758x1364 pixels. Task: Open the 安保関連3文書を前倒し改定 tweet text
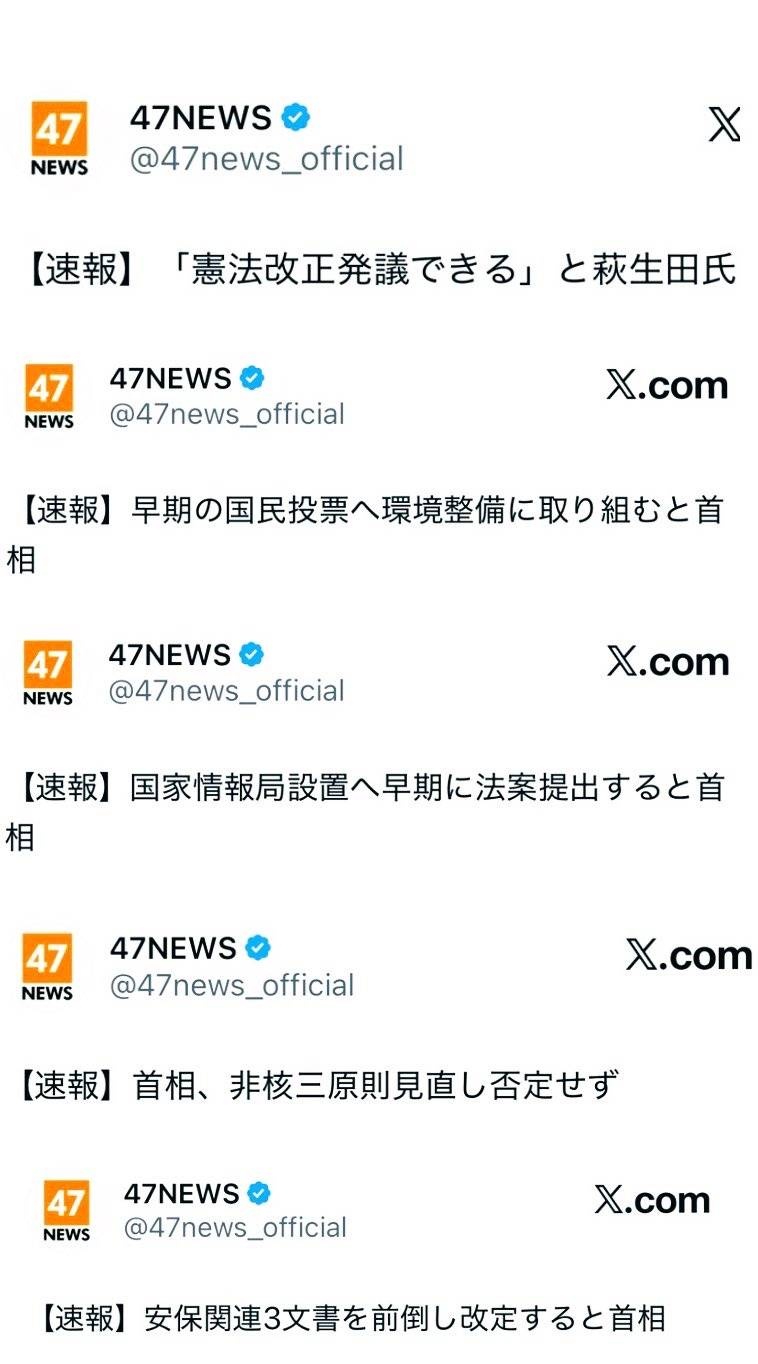353,1318
